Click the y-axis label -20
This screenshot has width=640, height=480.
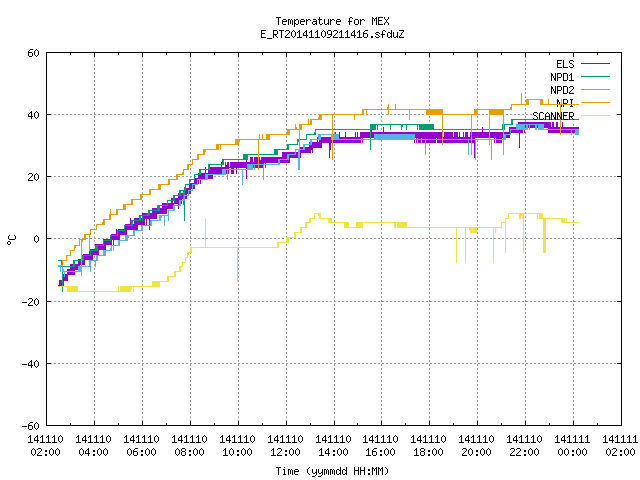pos(31,302)
